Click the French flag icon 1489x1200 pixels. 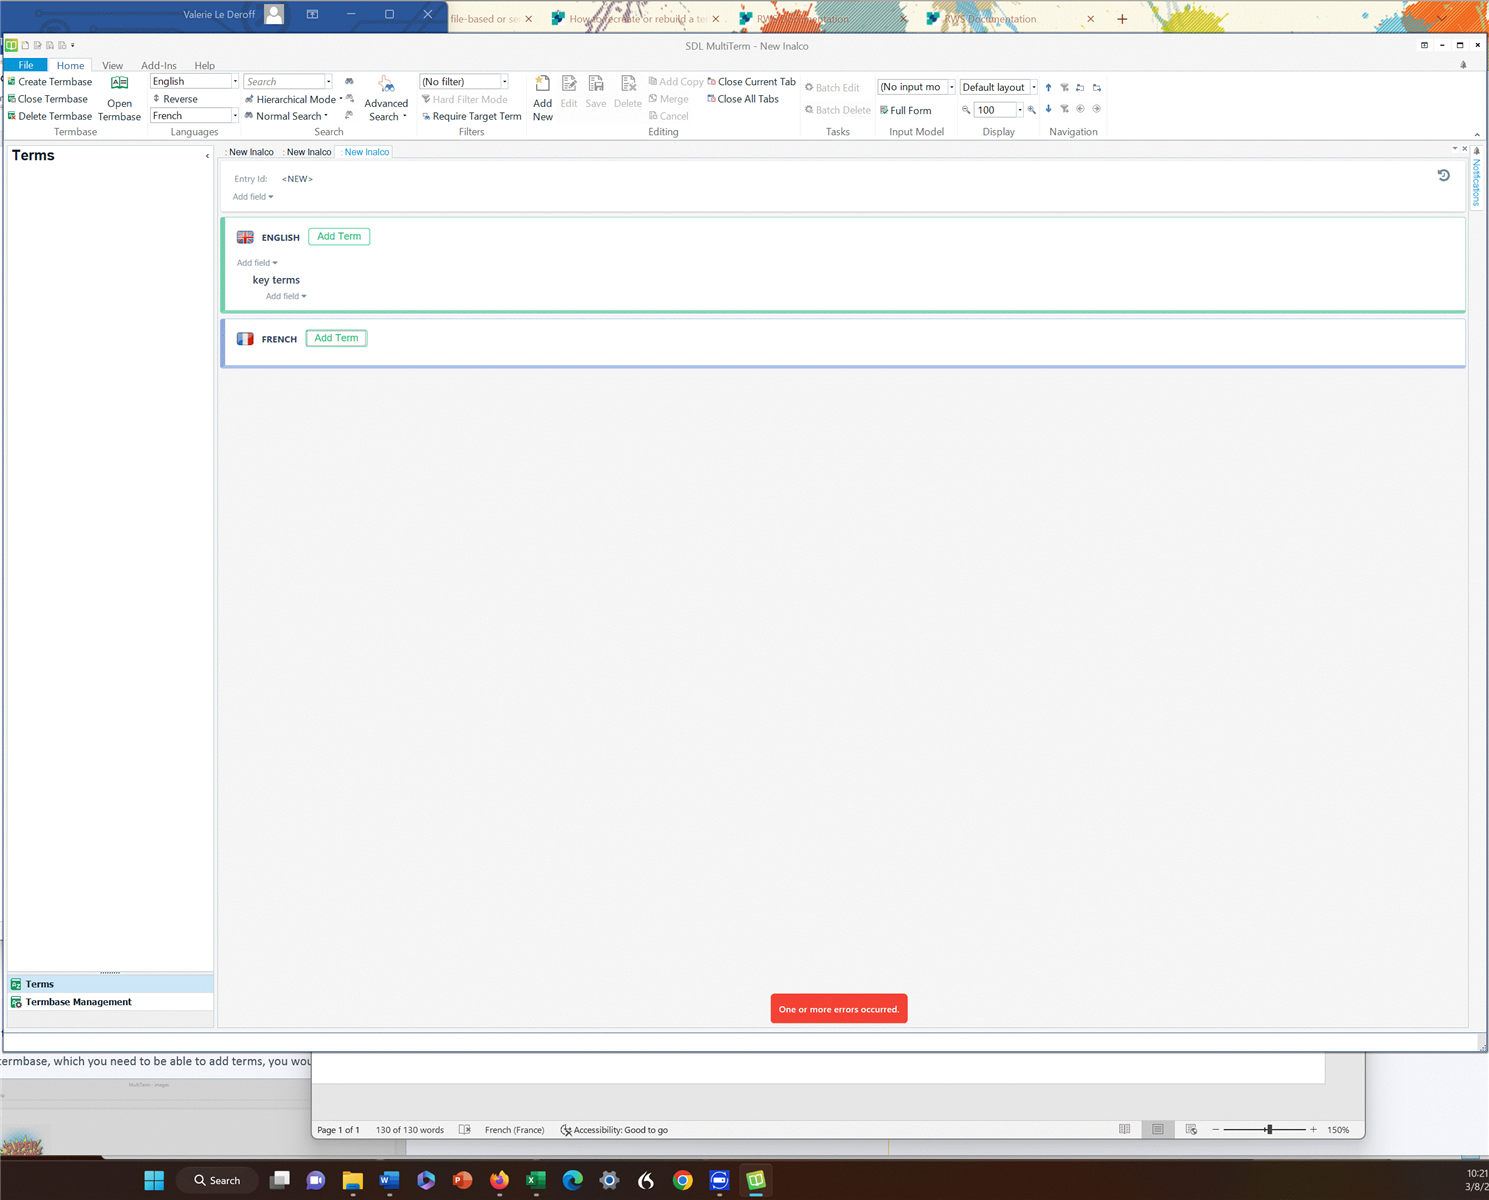(245, 339)
